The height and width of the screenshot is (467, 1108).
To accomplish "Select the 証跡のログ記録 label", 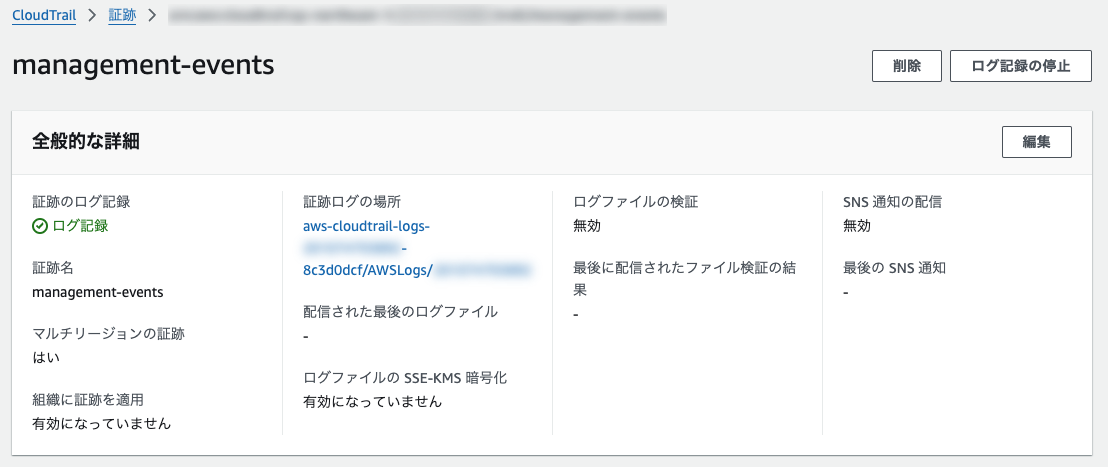I will (81, 201).
